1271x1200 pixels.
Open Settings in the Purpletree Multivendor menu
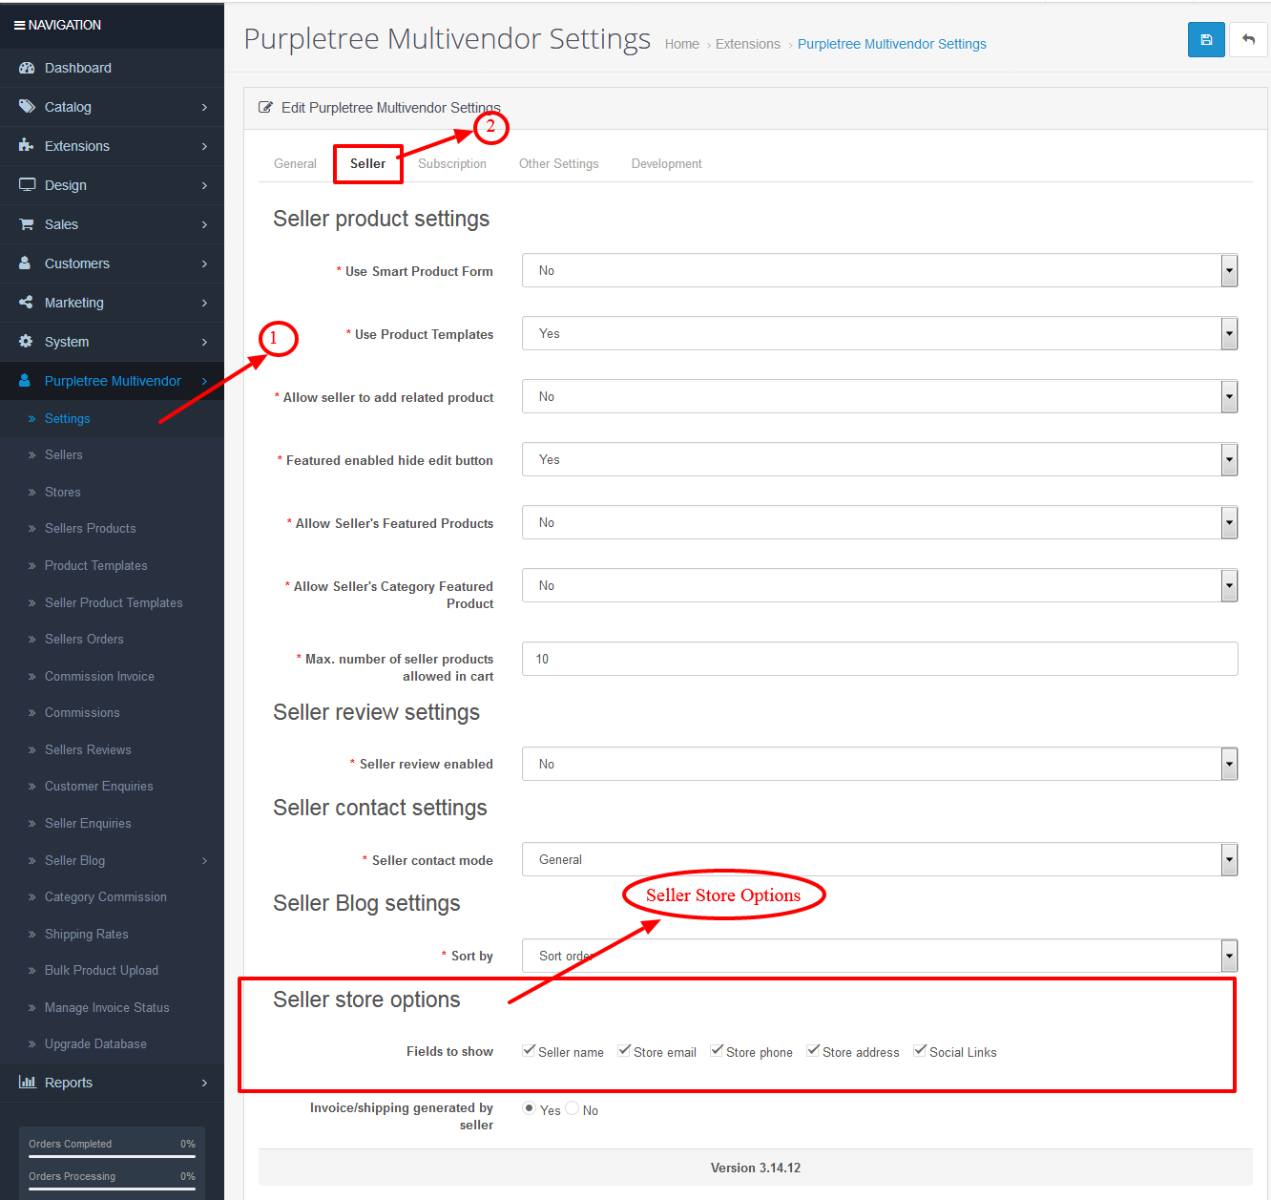67,418
